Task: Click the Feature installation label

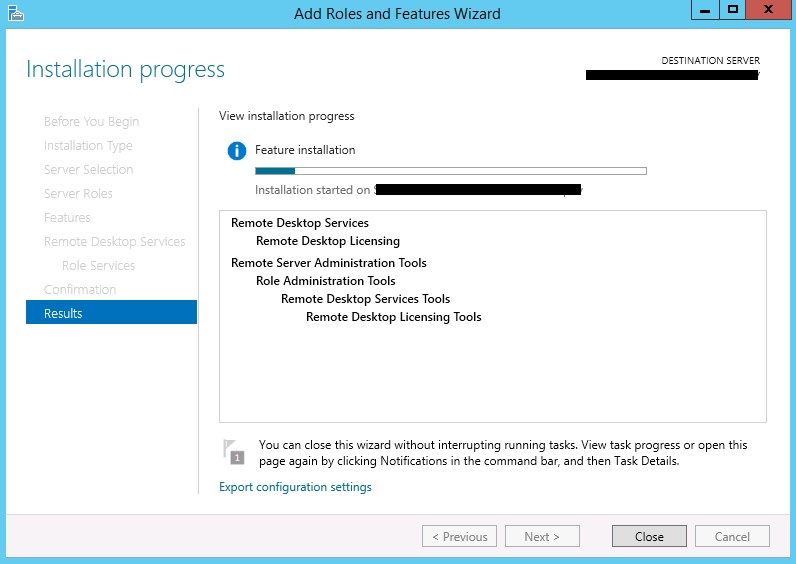Action: click(305, 150)
